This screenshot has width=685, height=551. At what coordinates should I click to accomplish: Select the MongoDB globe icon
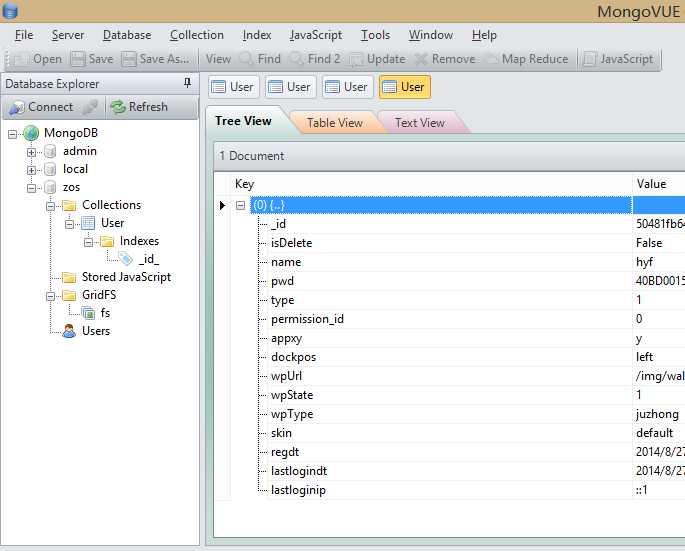click(x=31, y=133)
